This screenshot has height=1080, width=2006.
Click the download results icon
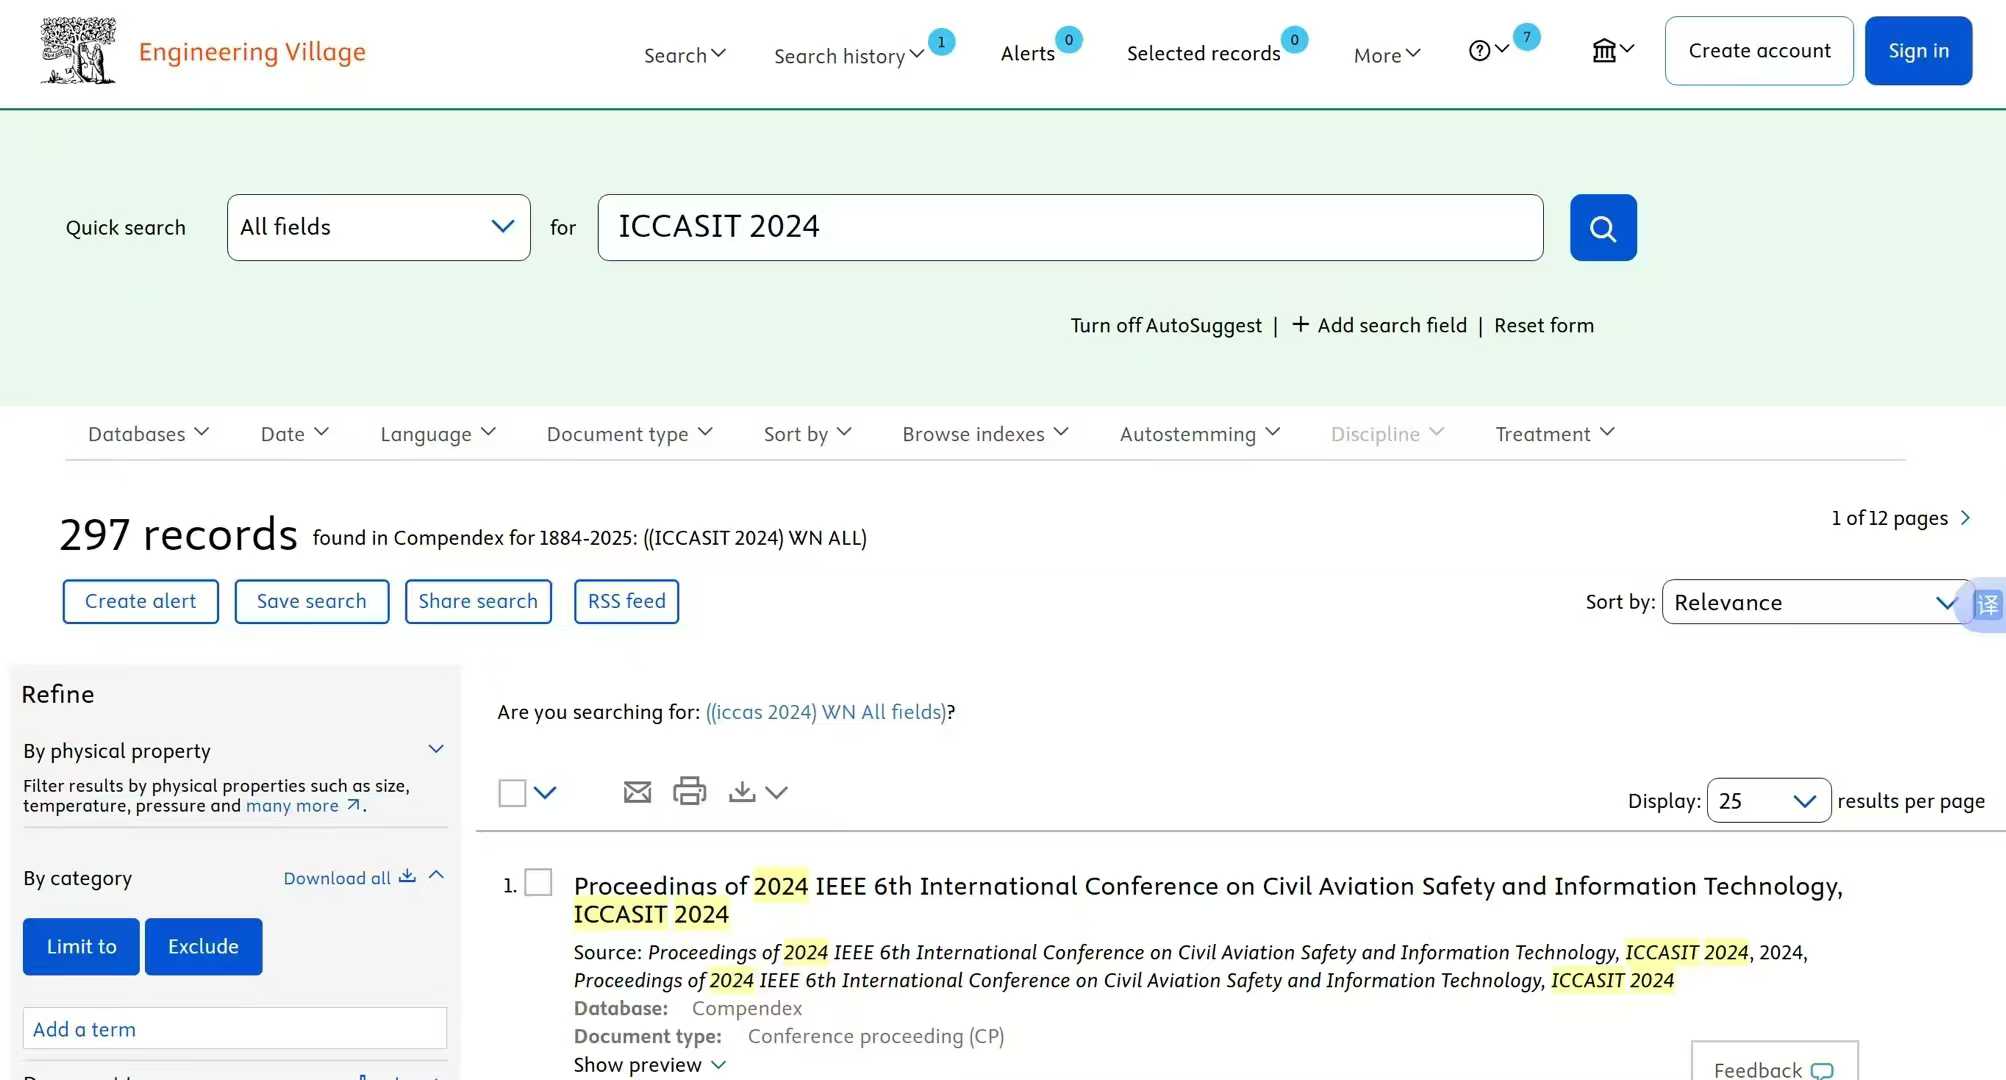coord(742,792)
